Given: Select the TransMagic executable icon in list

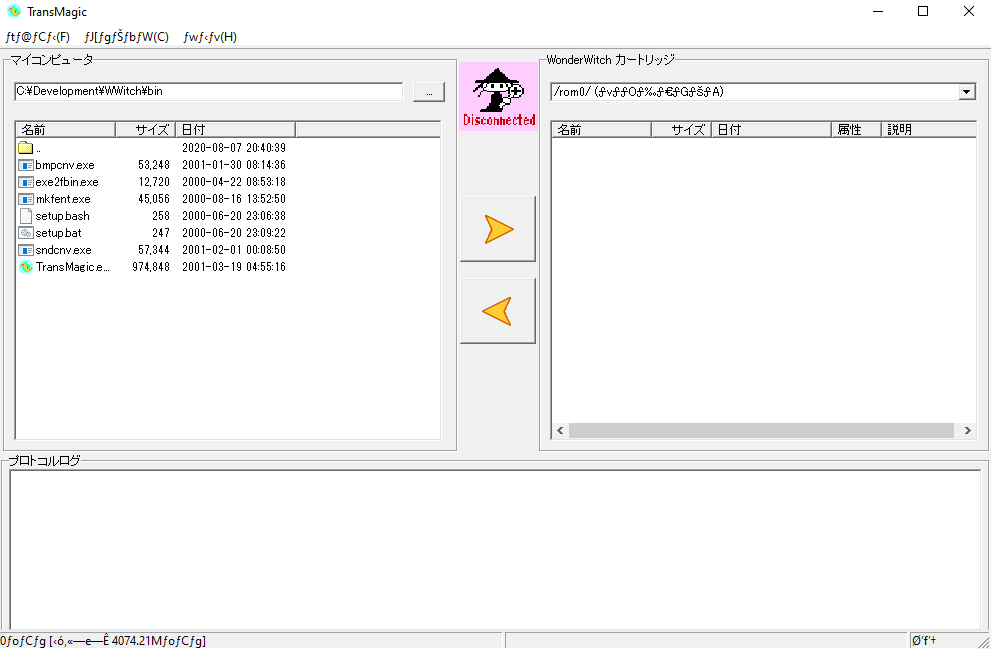Looking at the screenshot, I should coord(26,267).
